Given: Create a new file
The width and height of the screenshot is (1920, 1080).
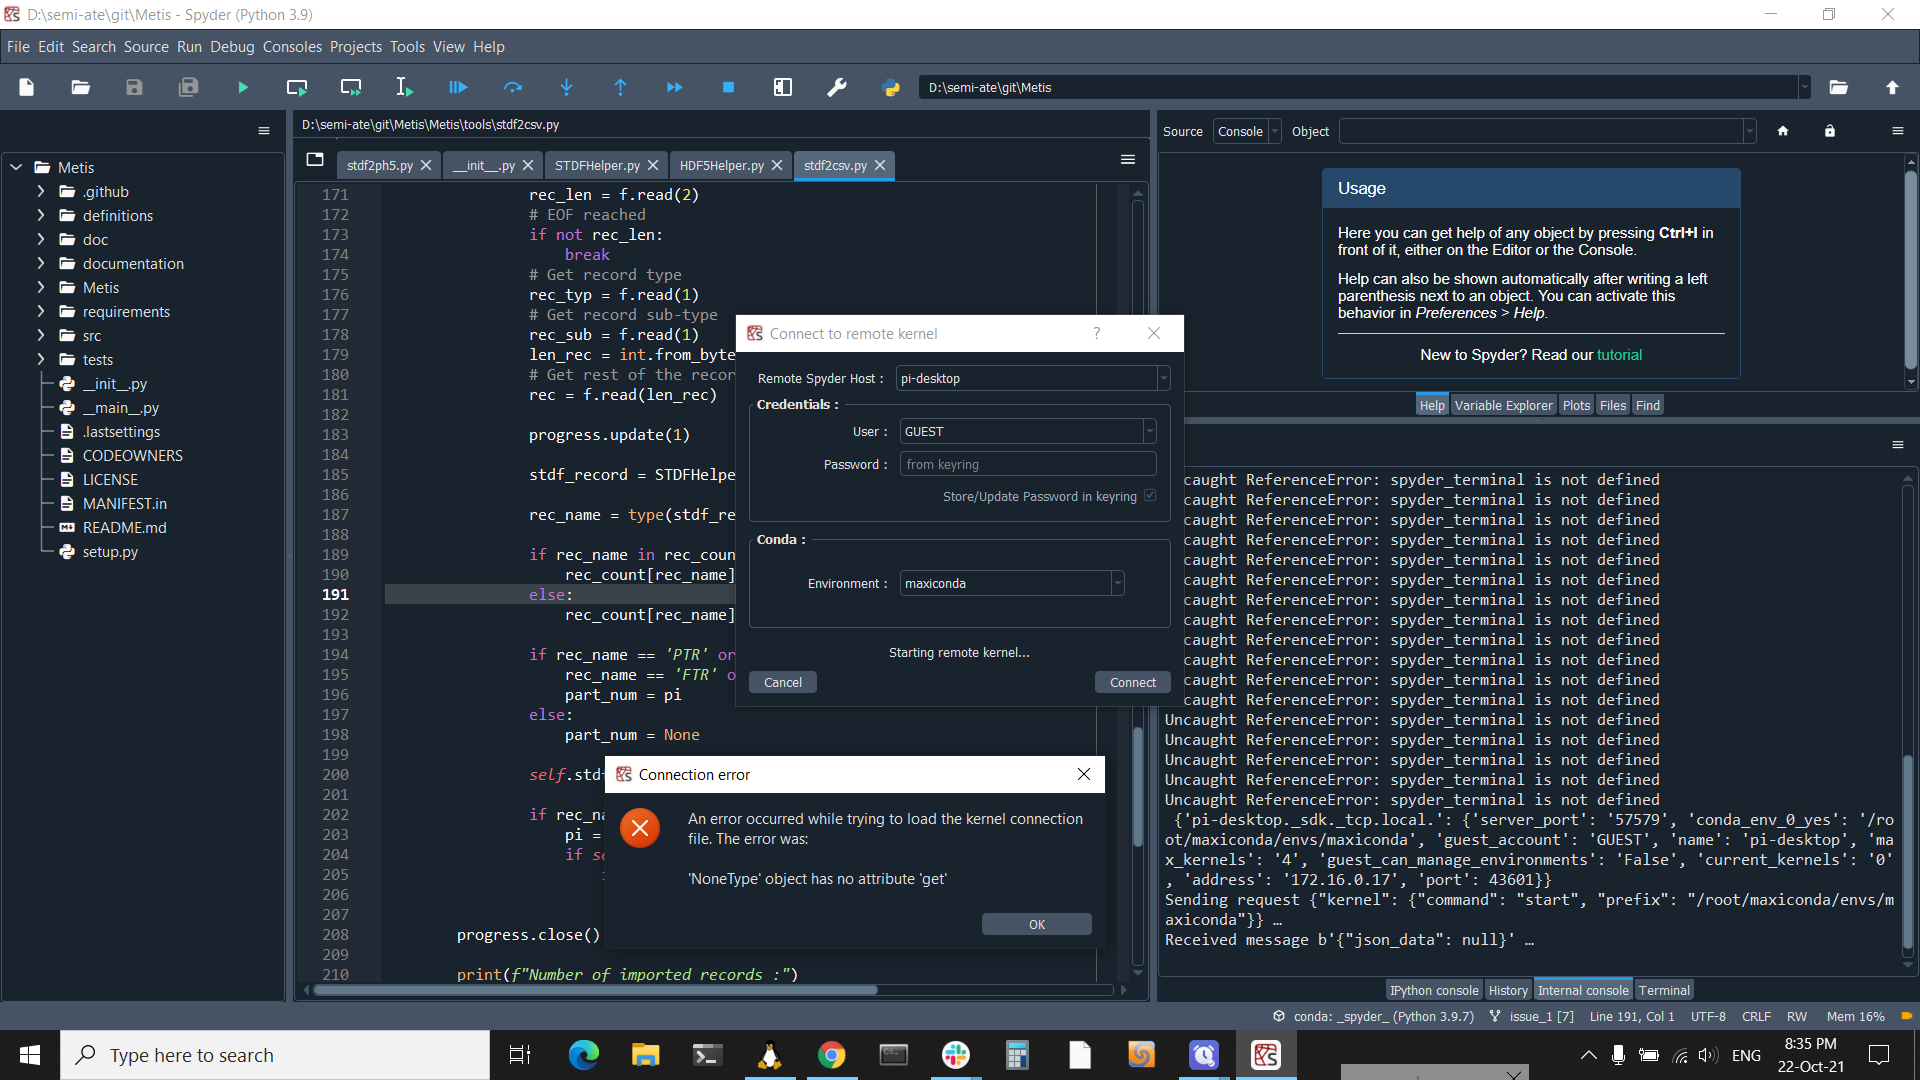Looking at the screenshot, I should pyautogui.click(x=26, y=87).
